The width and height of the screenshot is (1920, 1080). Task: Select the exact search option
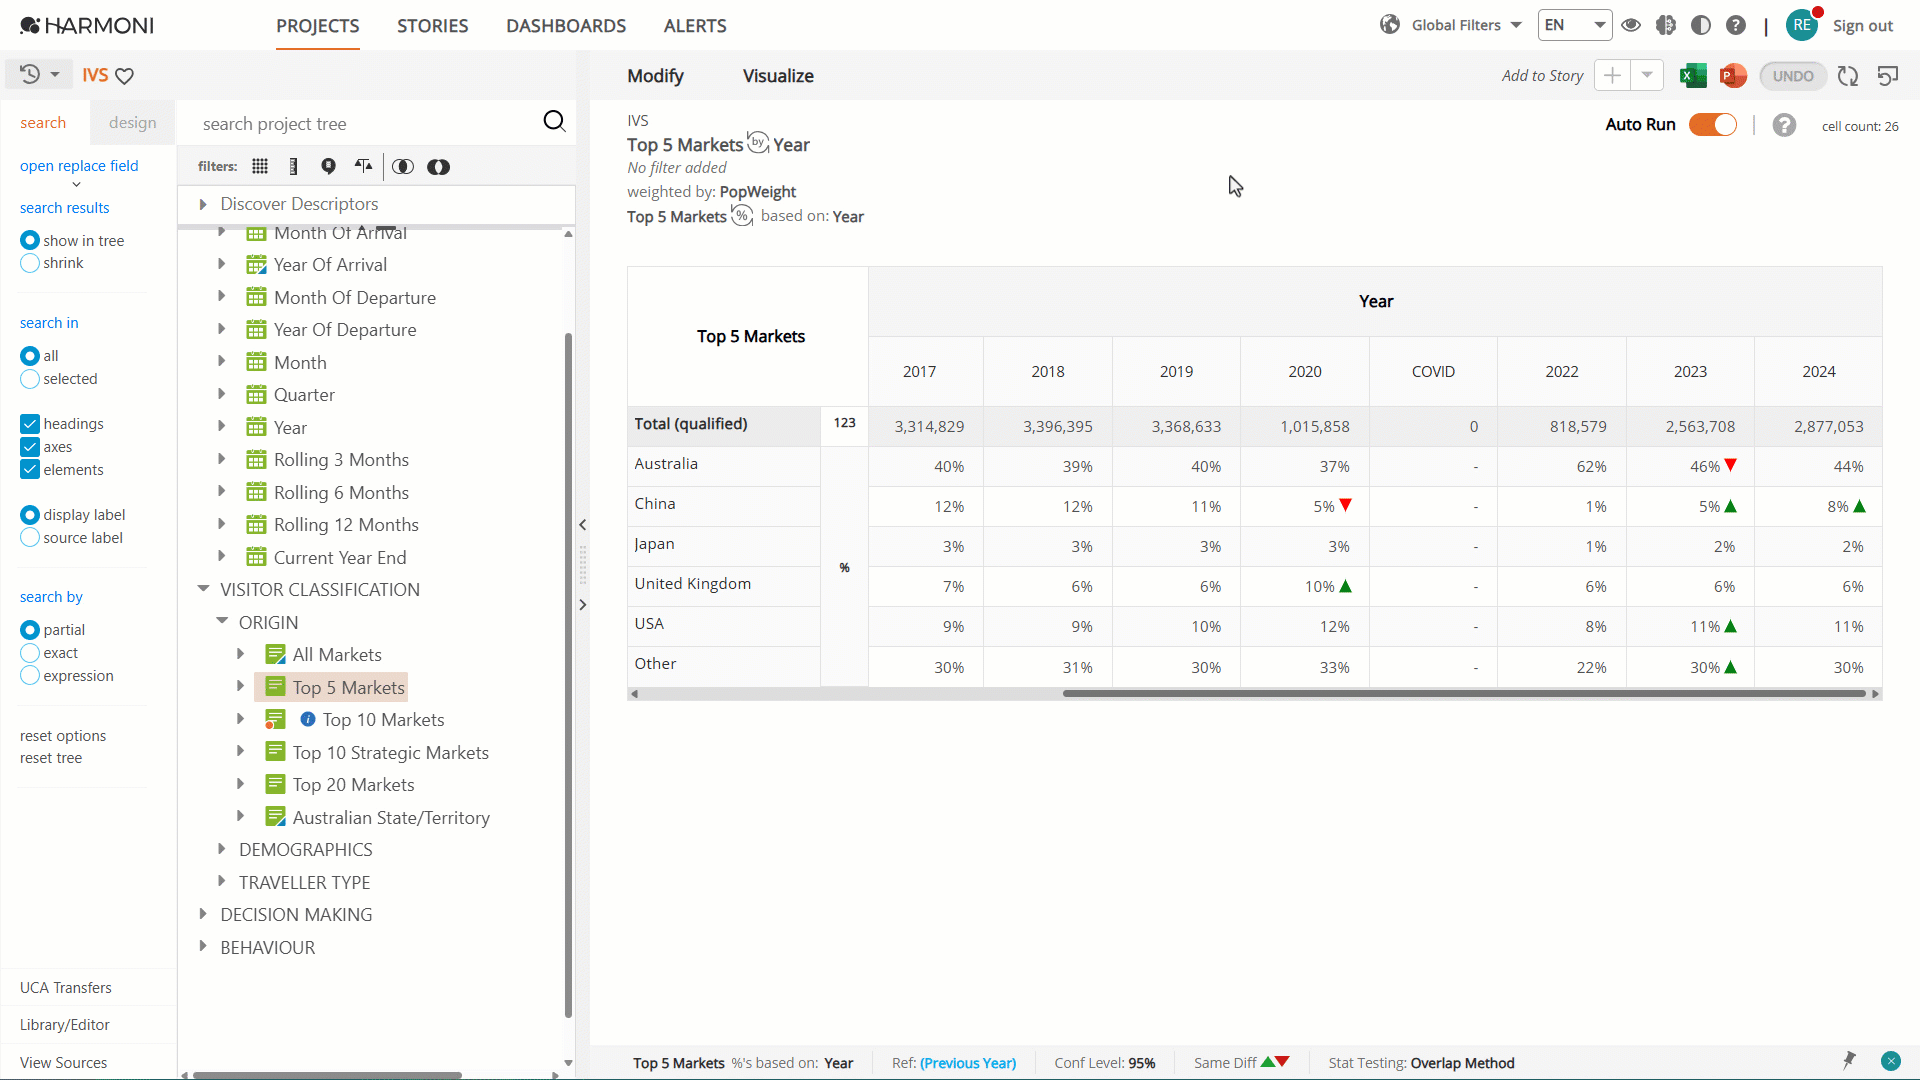(x=30, y=653)
